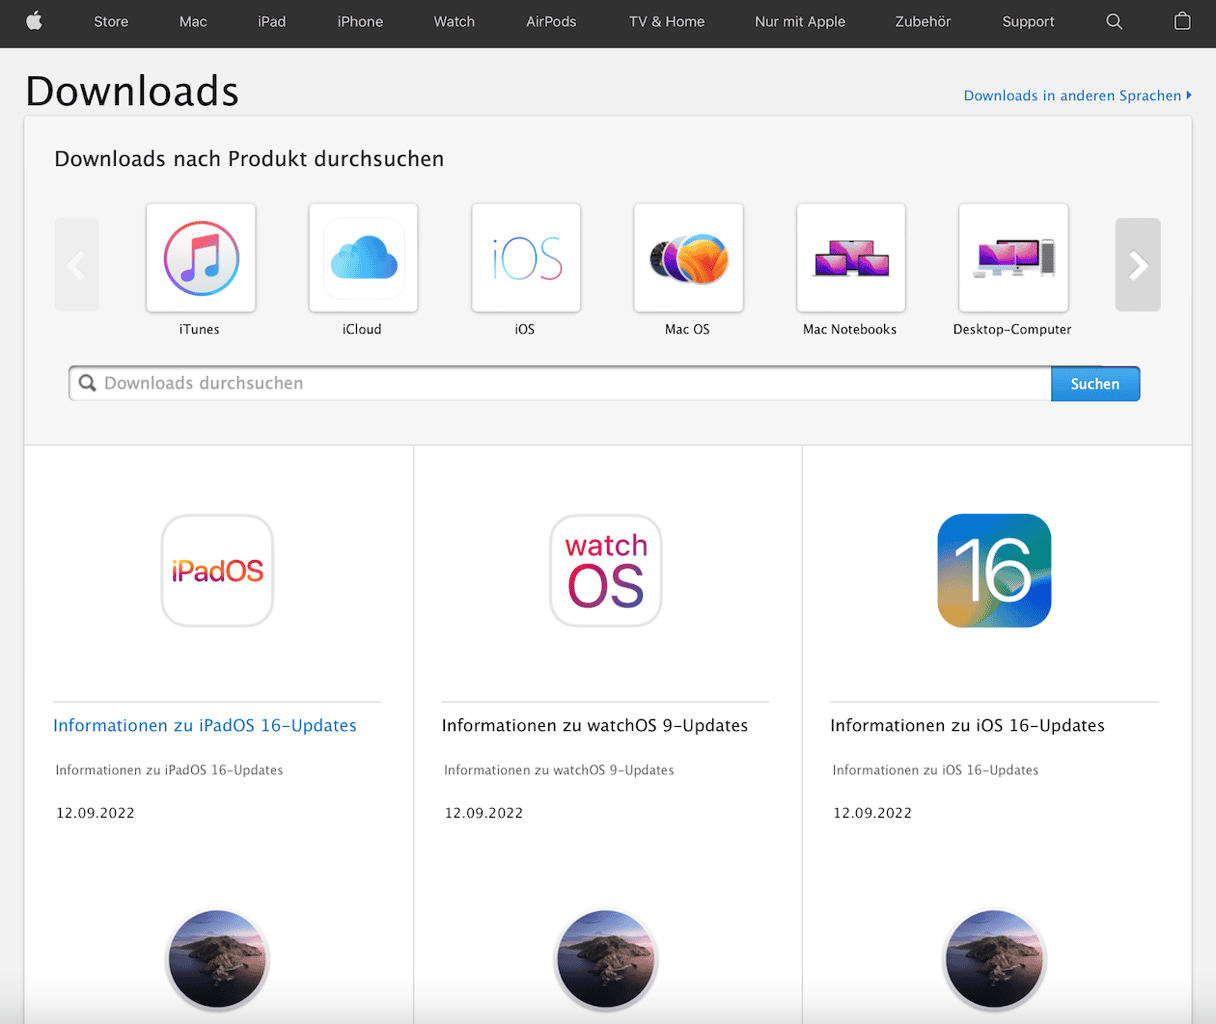
Task: Open the AirPods menu
Action: coord(551,22)
